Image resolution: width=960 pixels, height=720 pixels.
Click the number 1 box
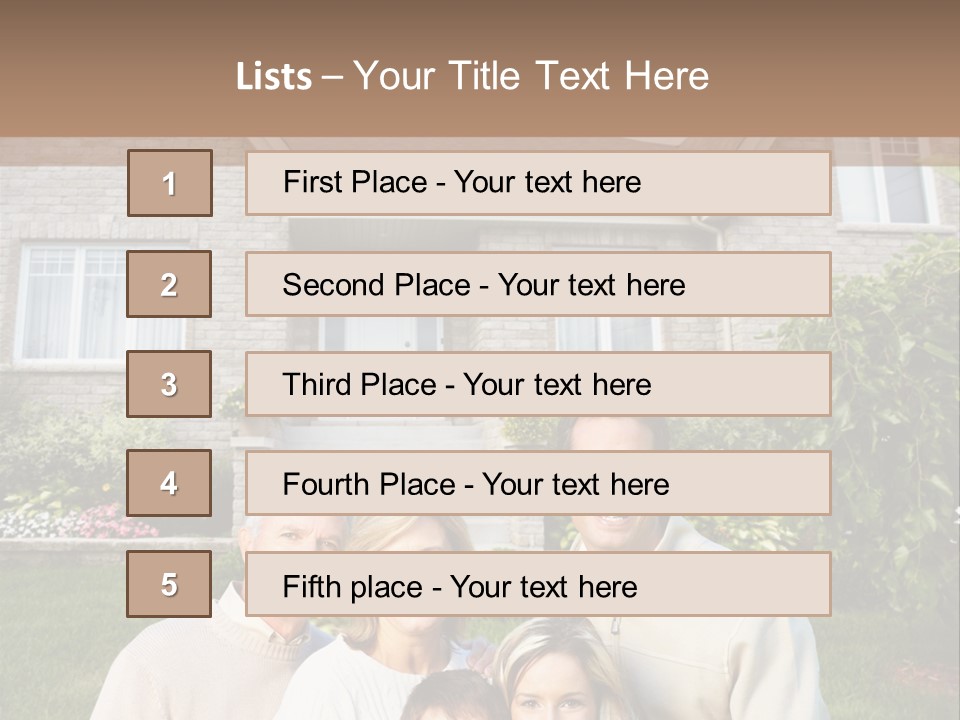coord(170,183)
